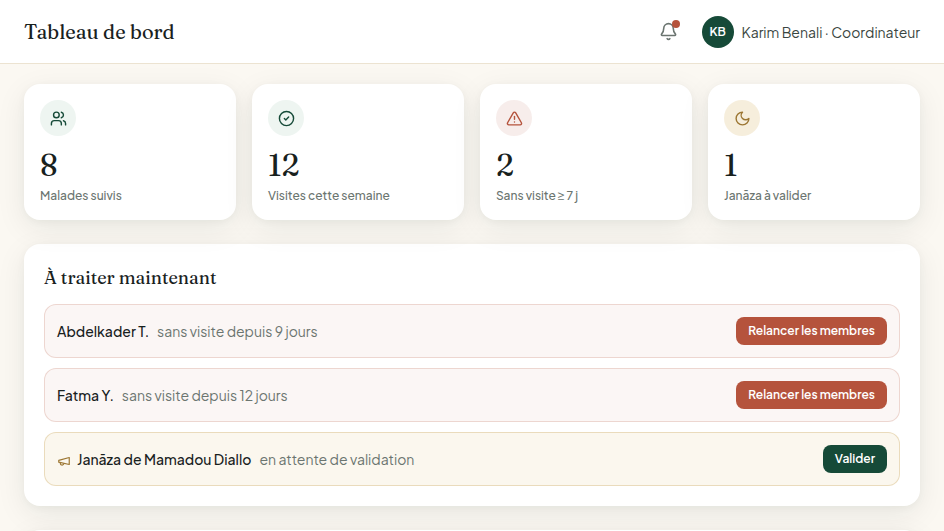
Task: Open the notifications bell
Action: tap(668, 31)
